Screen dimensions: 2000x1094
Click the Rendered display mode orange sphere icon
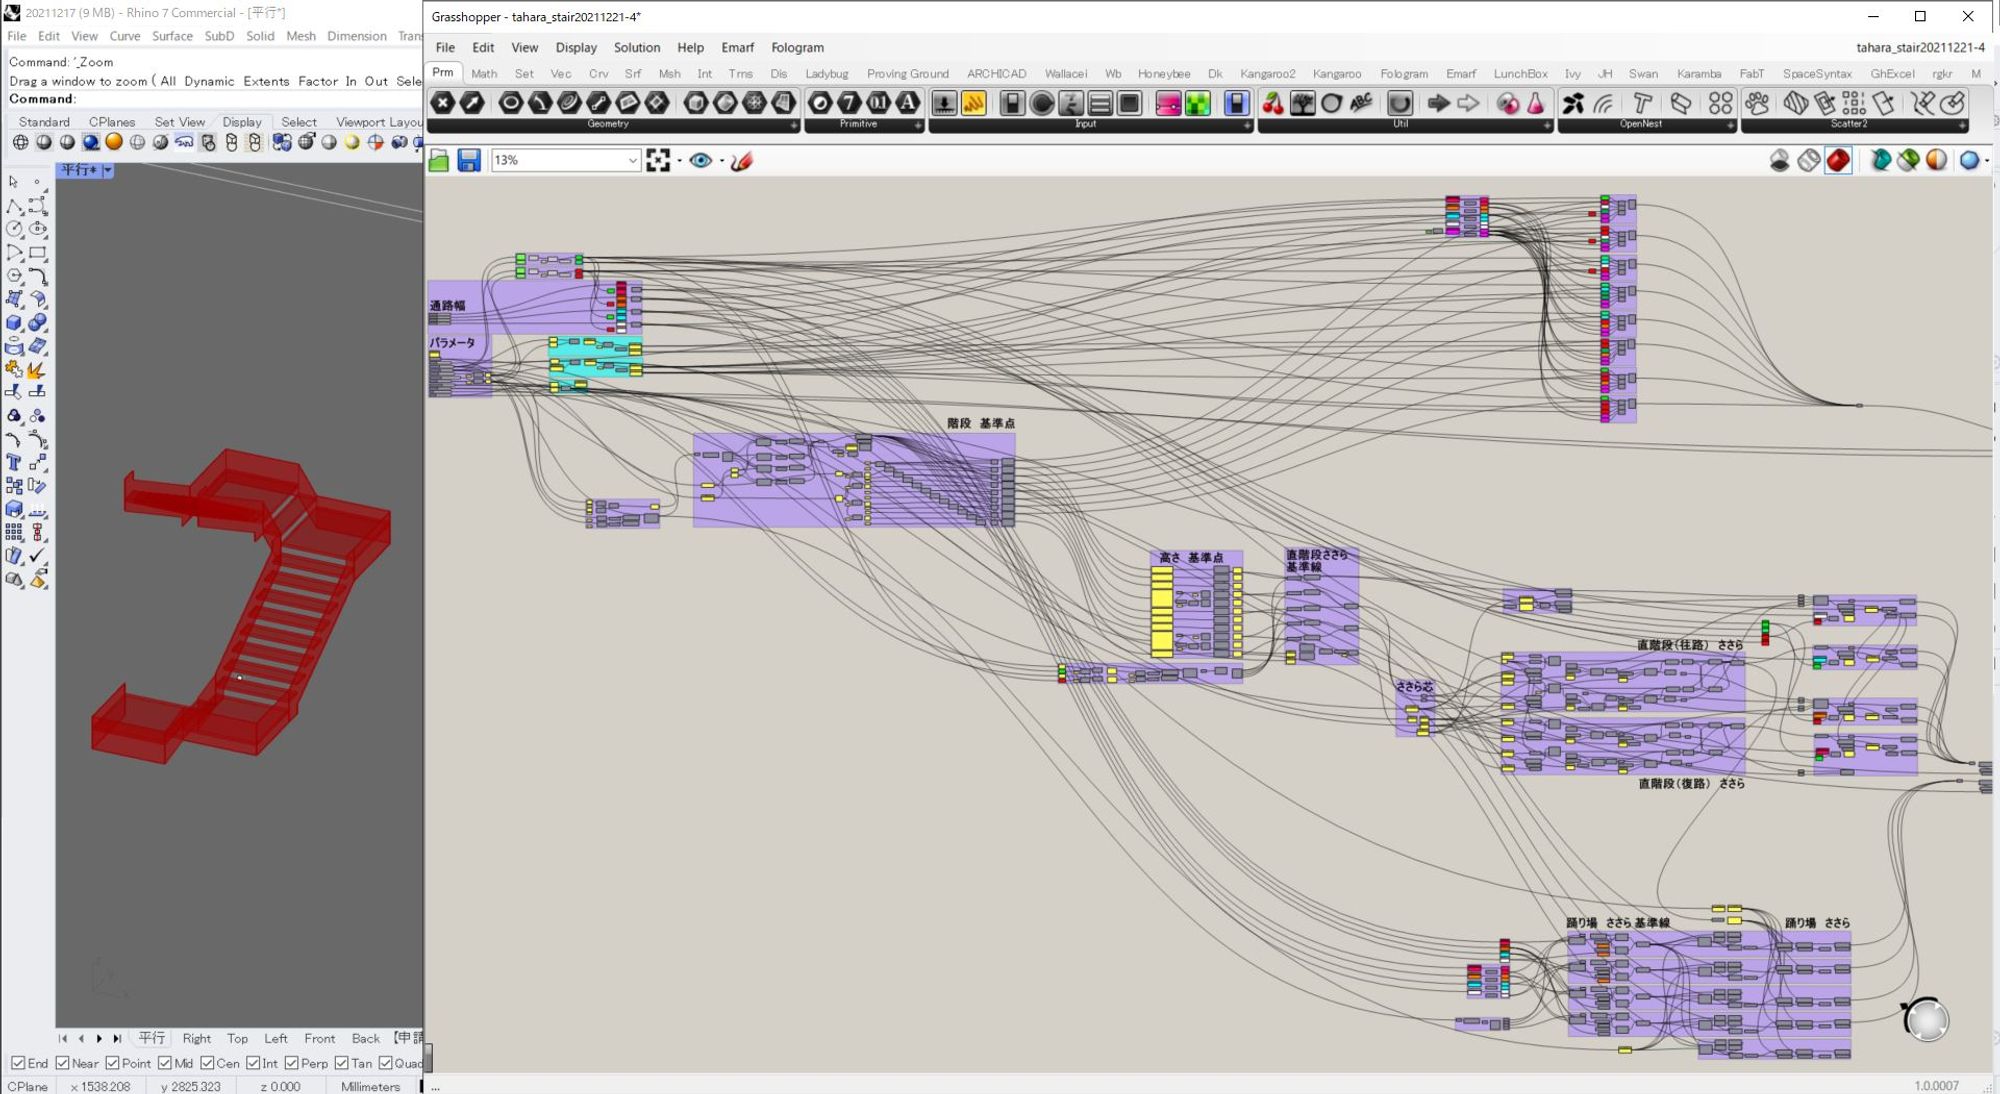coord(114,143)
